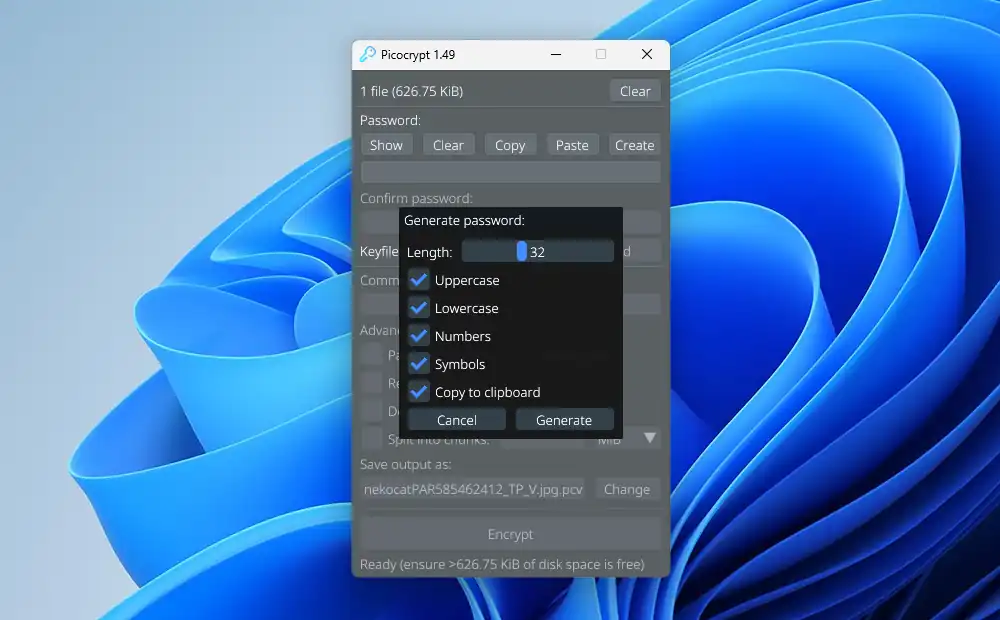Clear the password with the Clear button
1000x620 pixels.
click(x=448, y=145)
